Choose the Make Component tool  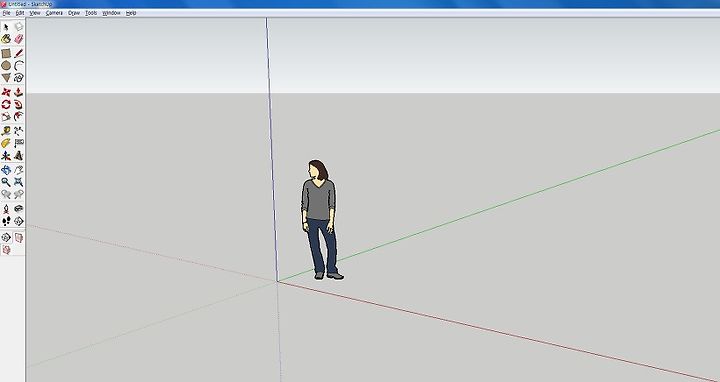pyautogui.click(x=19, y=27)
